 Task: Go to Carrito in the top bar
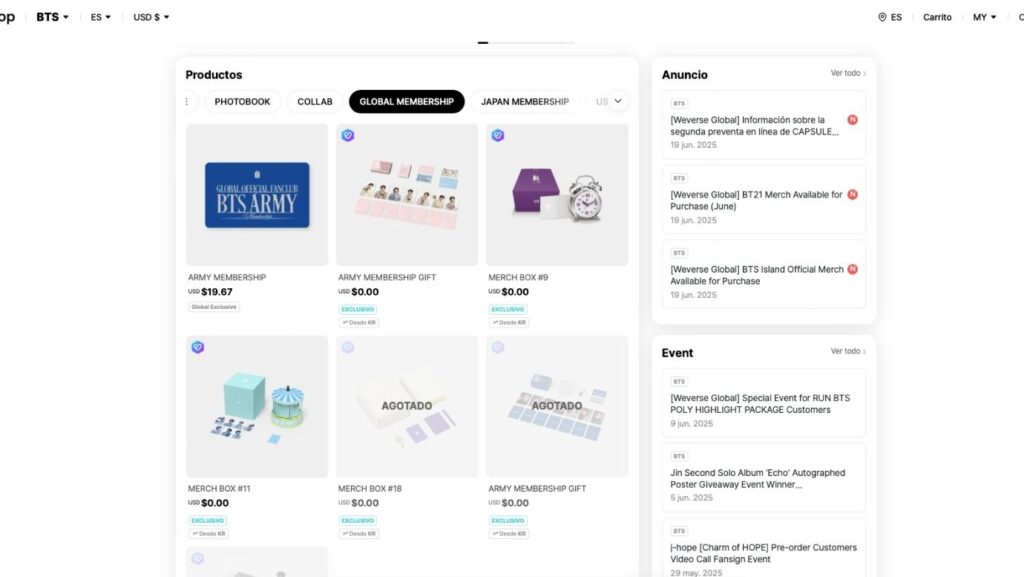click(x=937, y=17)
